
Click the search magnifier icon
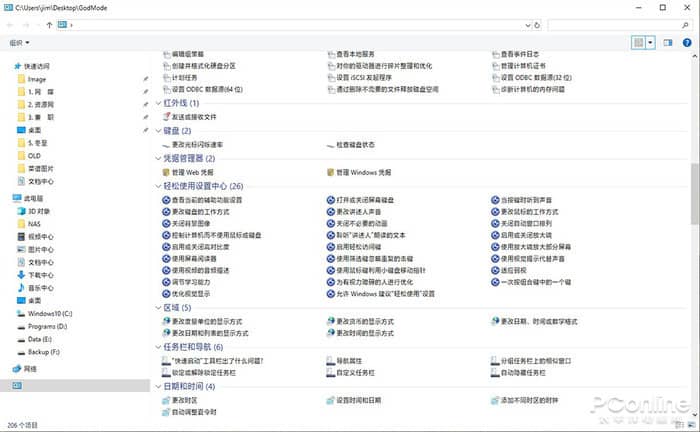[685, 25]
